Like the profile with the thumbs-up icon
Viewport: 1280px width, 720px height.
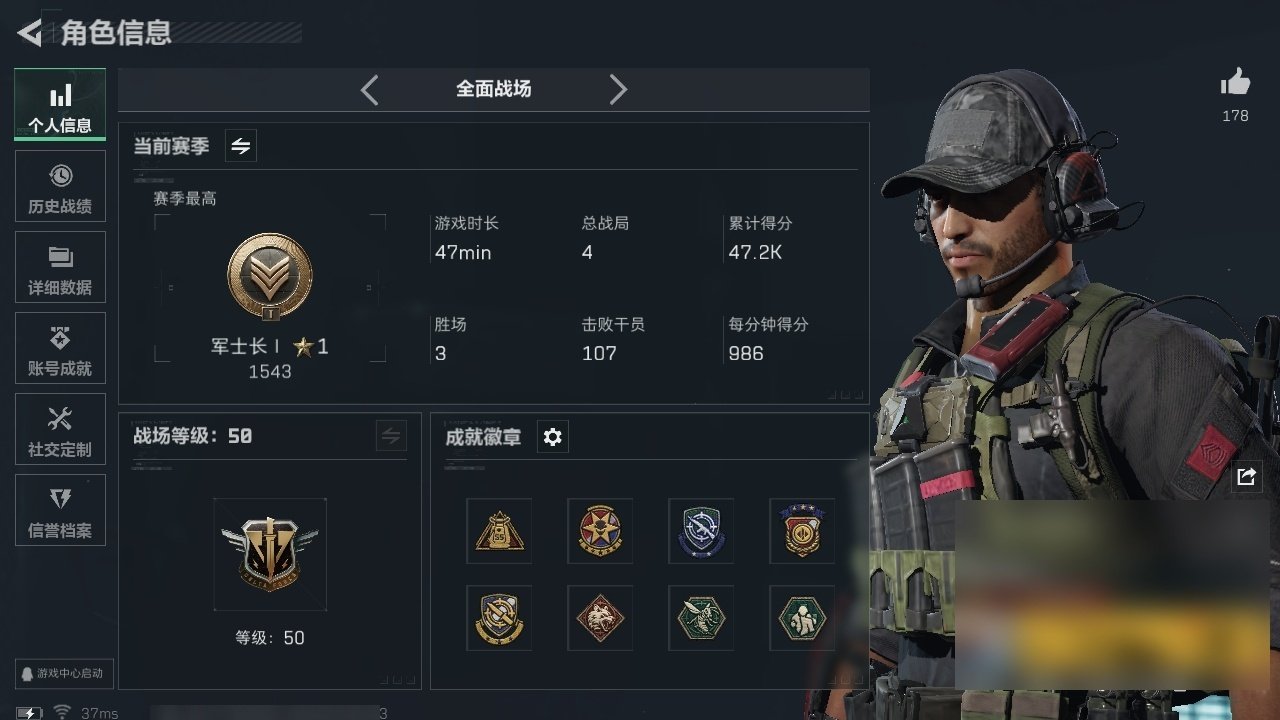click(x=1235, y=83)
